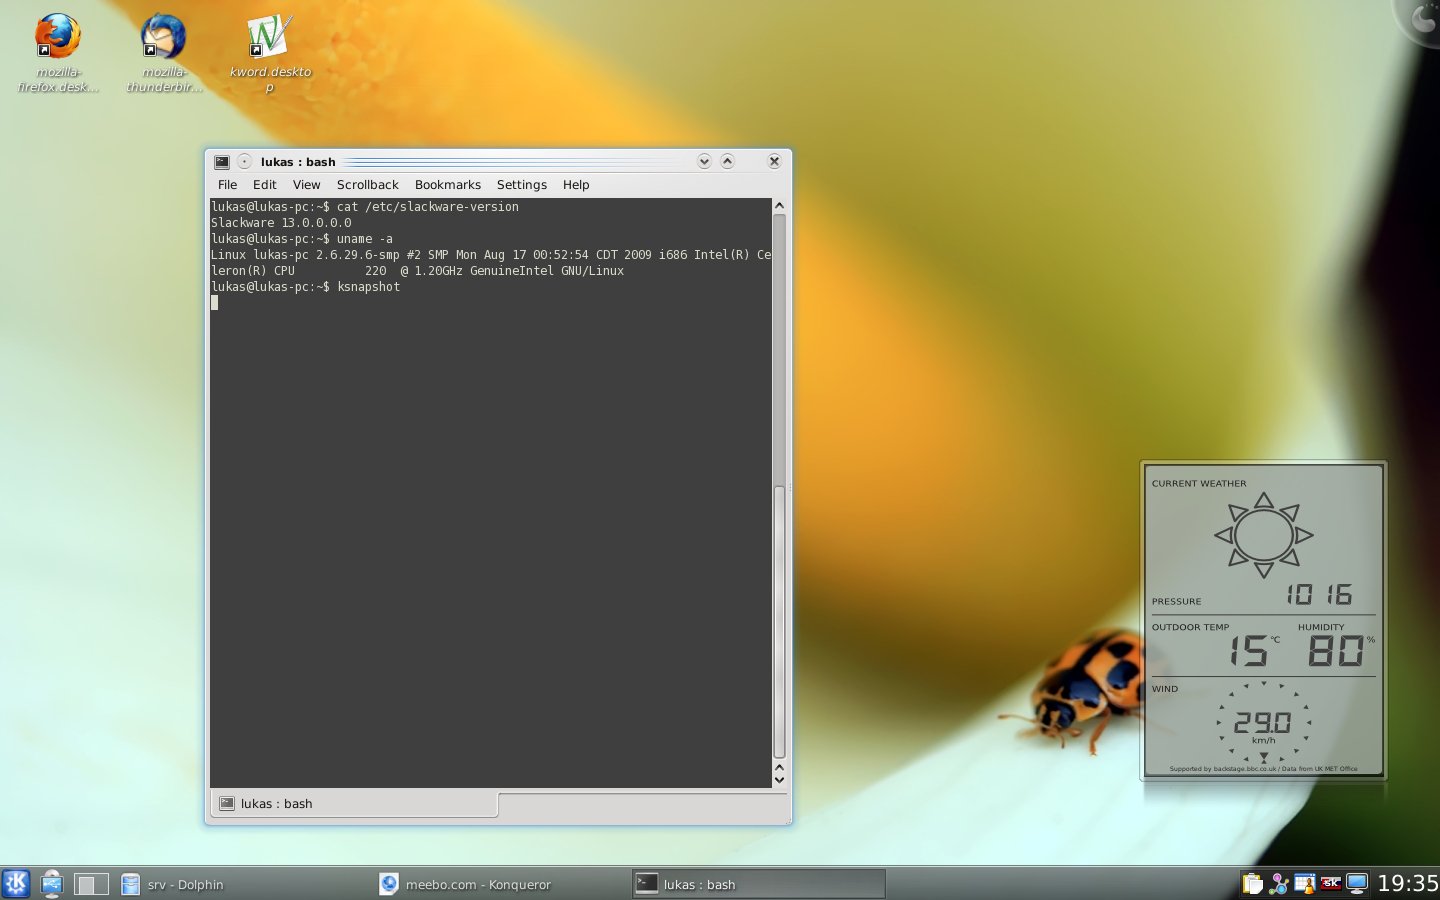
Task: Open the Scrollback menu
Action: coord(368,185)
